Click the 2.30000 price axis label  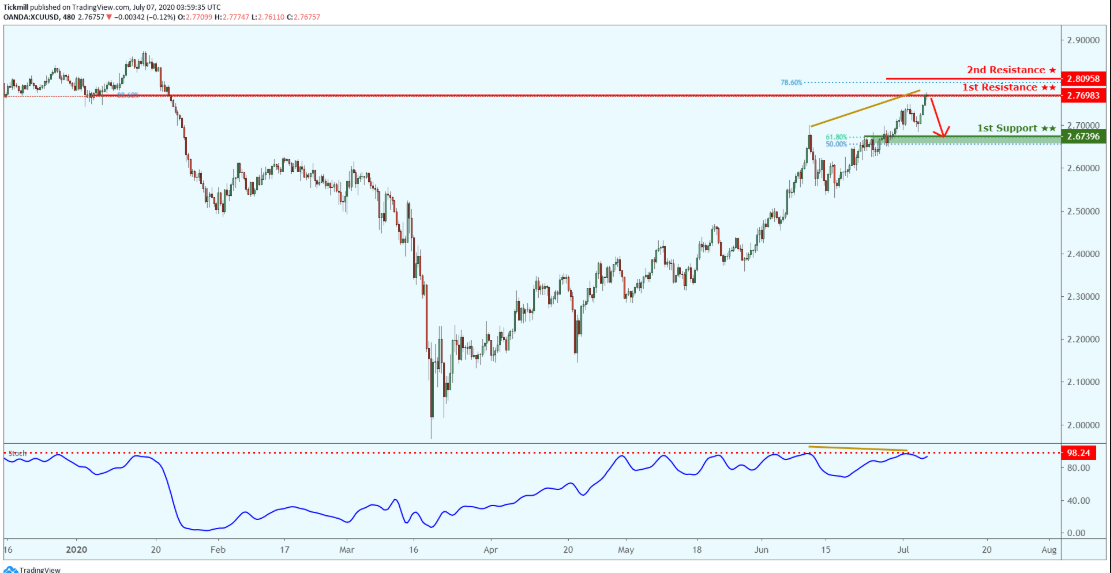pyautogui.click(x=1083, y=297)
